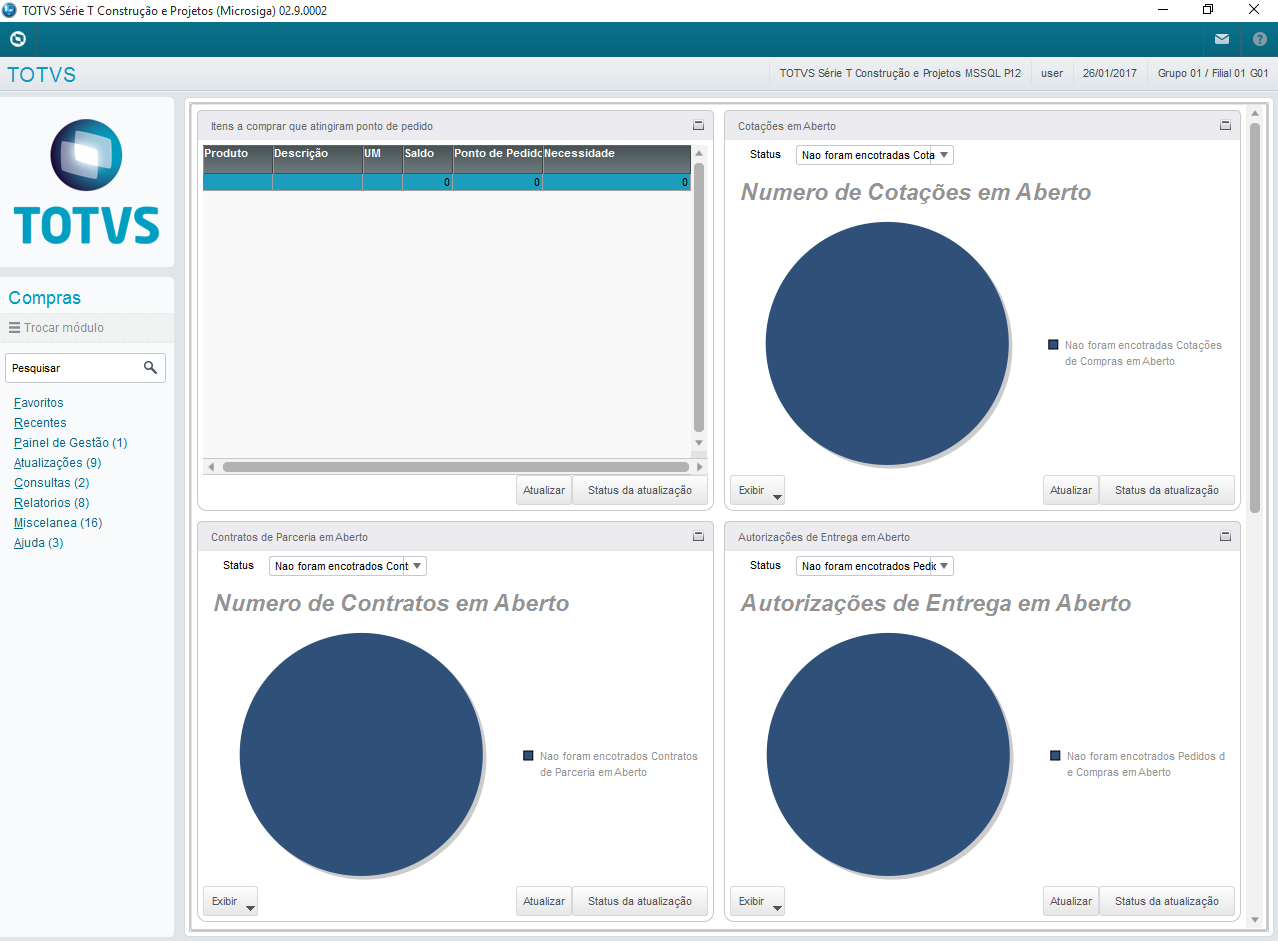The image size is (1278, 941).
Task: Collapse the Cotações em Aberto panel icon
Action: 1225,125
